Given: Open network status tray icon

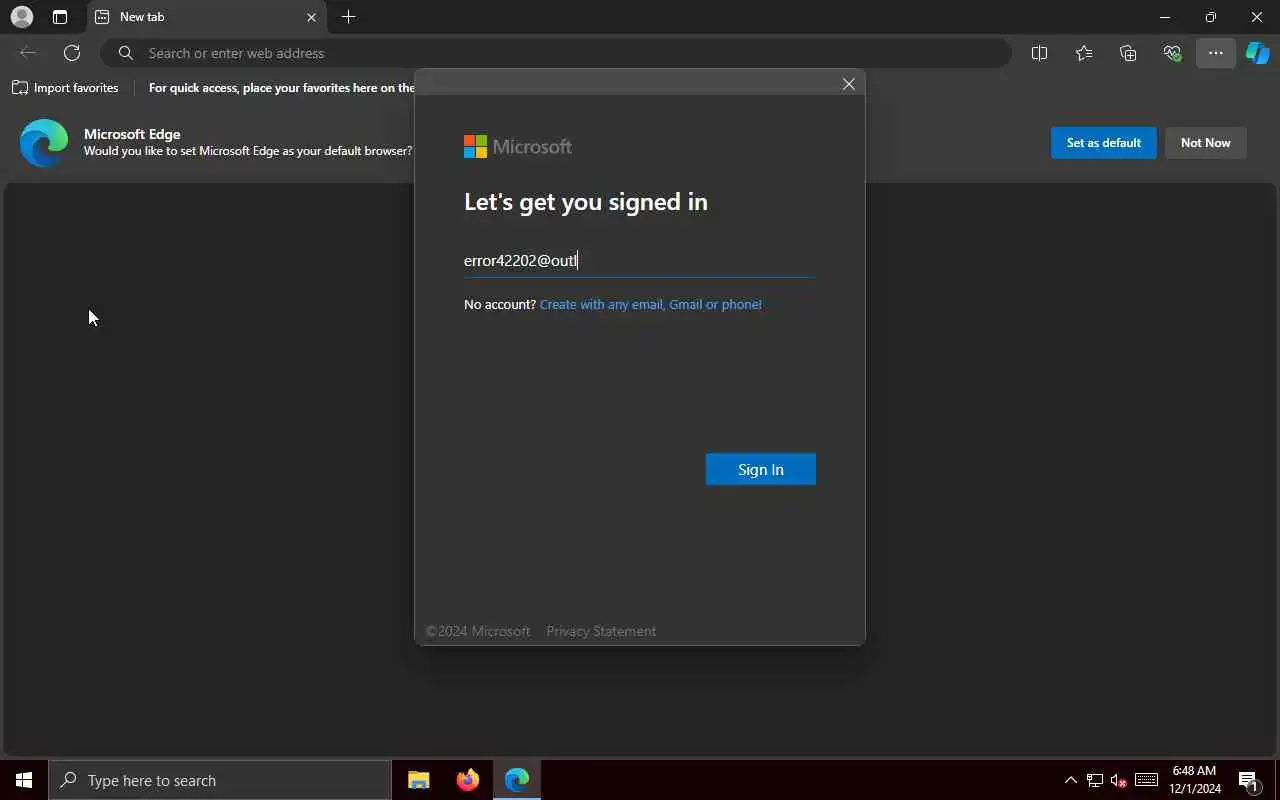Looking at the screenshot, I should click(1095, 780).
